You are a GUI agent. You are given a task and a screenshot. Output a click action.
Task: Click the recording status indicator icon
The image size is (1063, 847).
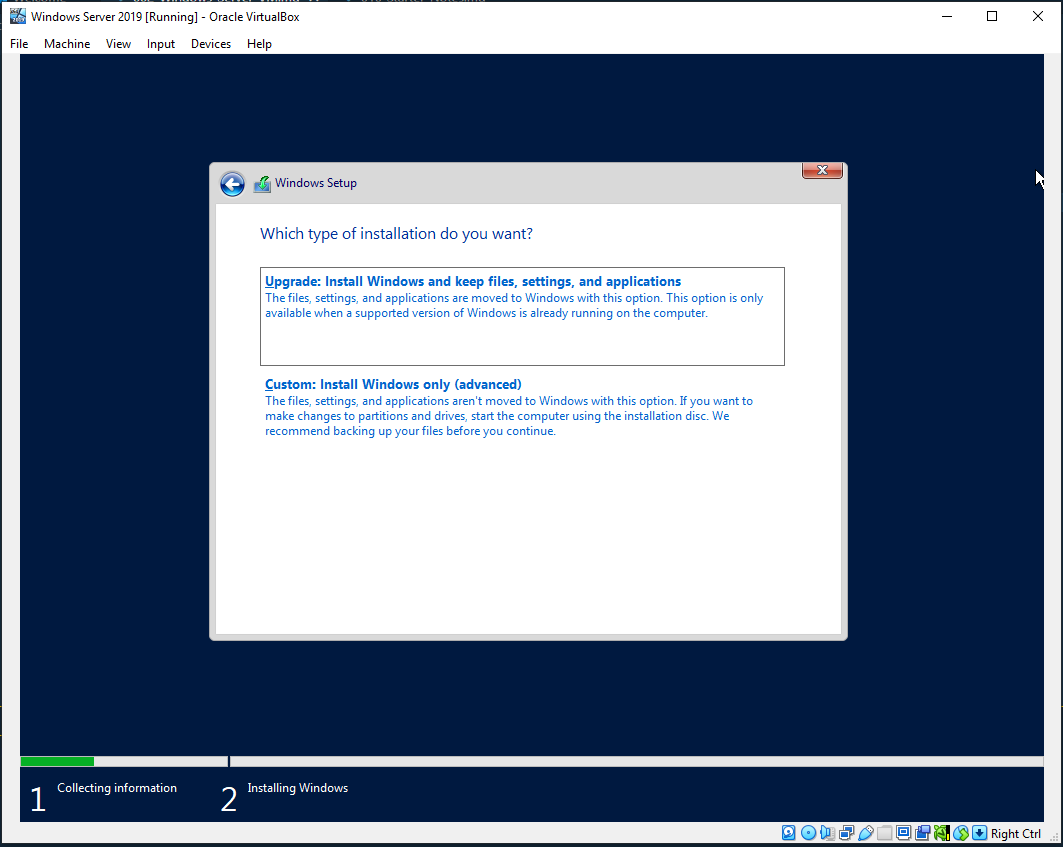(923, 833)
